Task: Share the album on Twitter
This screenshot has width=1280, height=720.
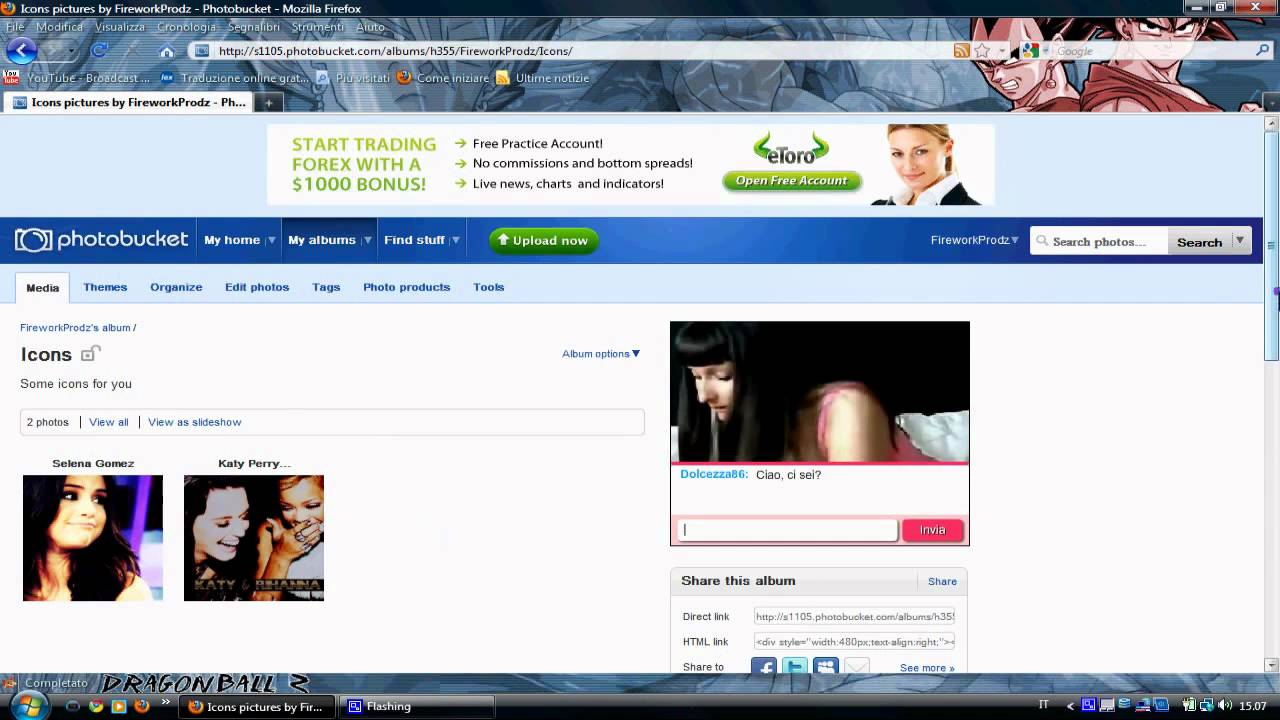Action: pos(795,667)
